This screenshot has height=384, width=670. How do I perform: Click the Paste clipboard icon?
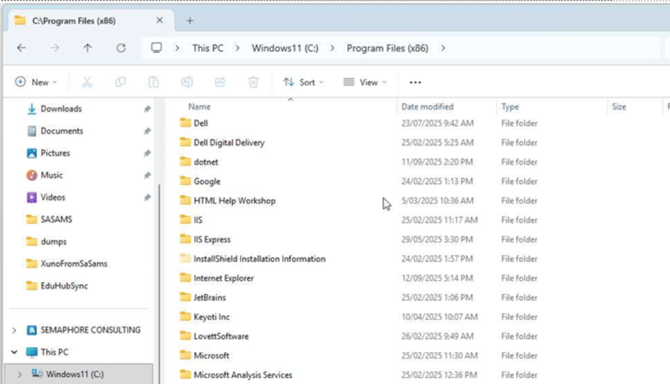pos(153,82)
